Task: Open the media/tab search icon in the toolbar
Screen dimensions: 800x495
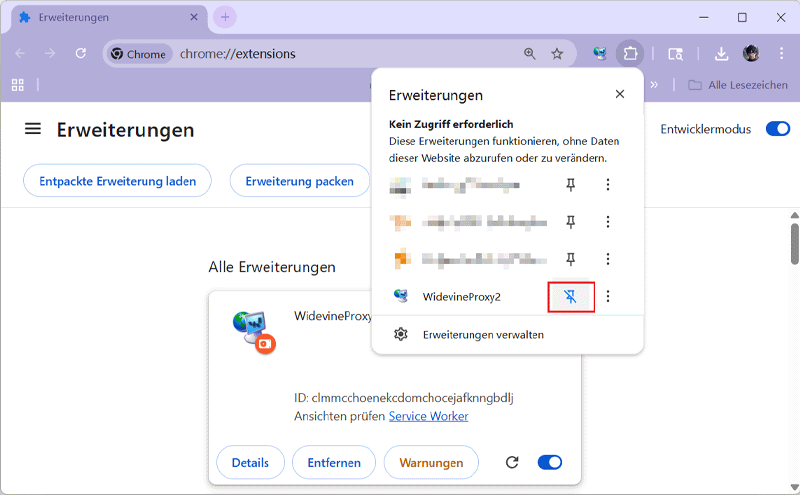Action: click(676, 54)
